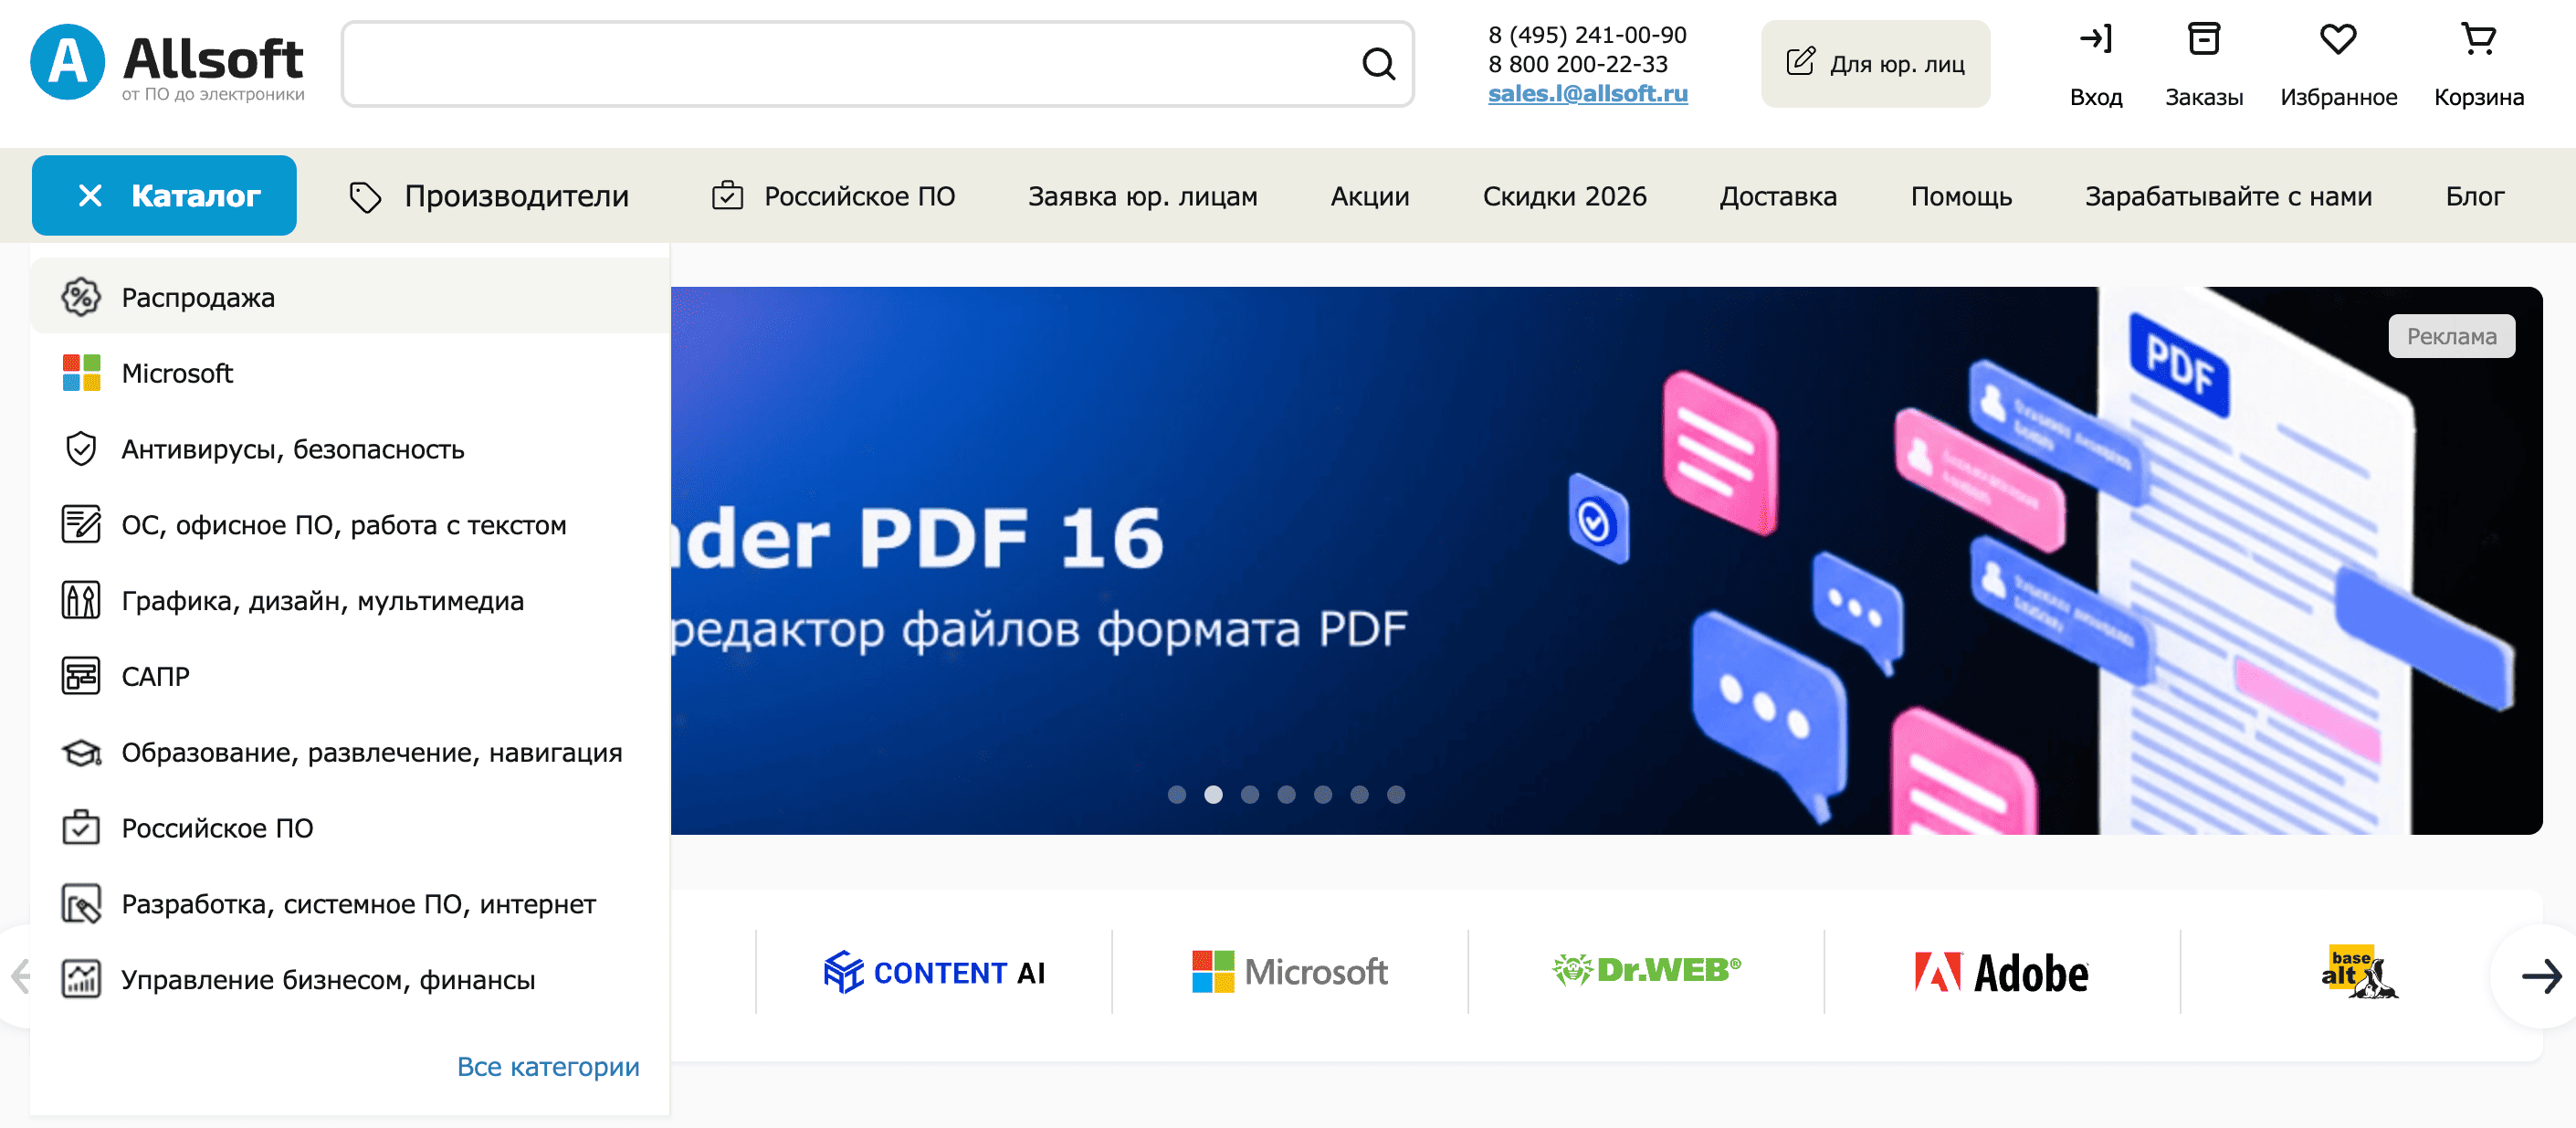Click the shield icon for Антивирусы
This screenshot has height=1128, width=2576.
[81, 449]
